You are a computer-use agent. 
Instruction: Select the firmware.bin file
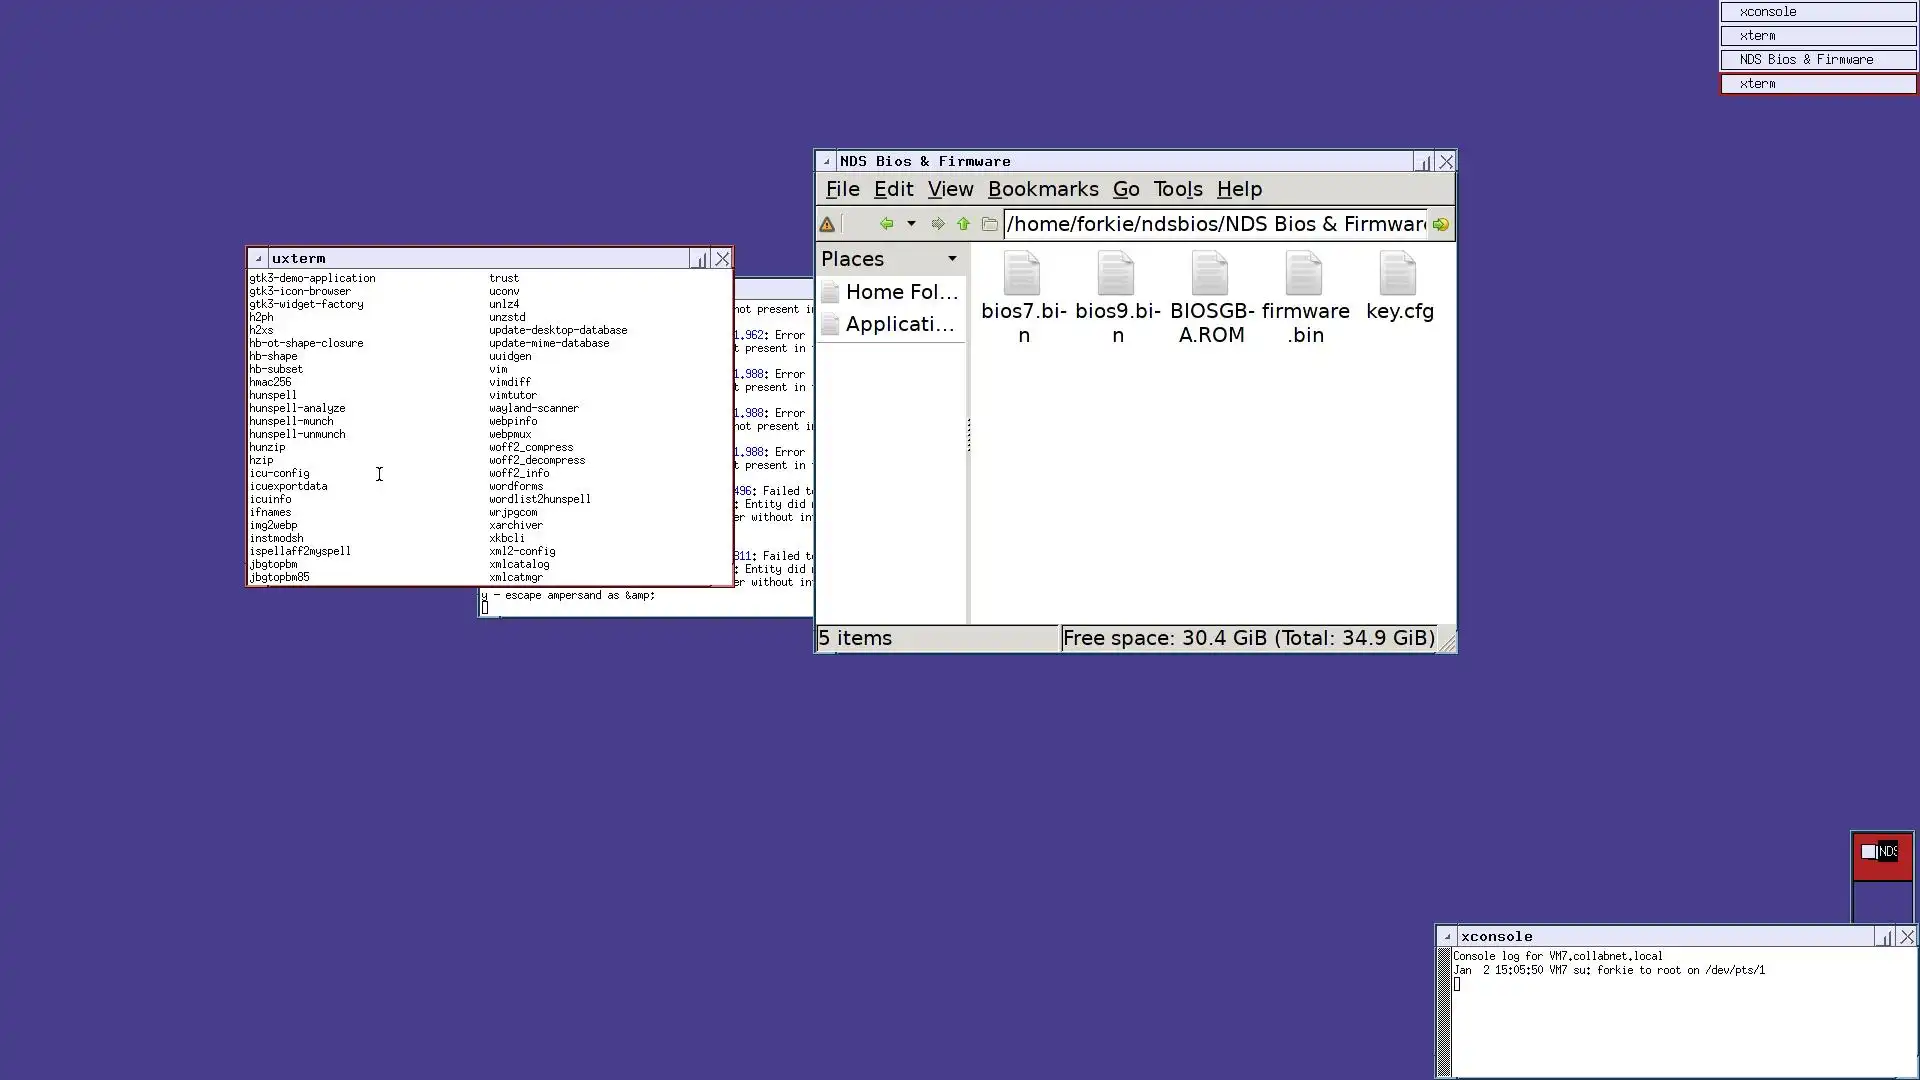coord(1304,274)
